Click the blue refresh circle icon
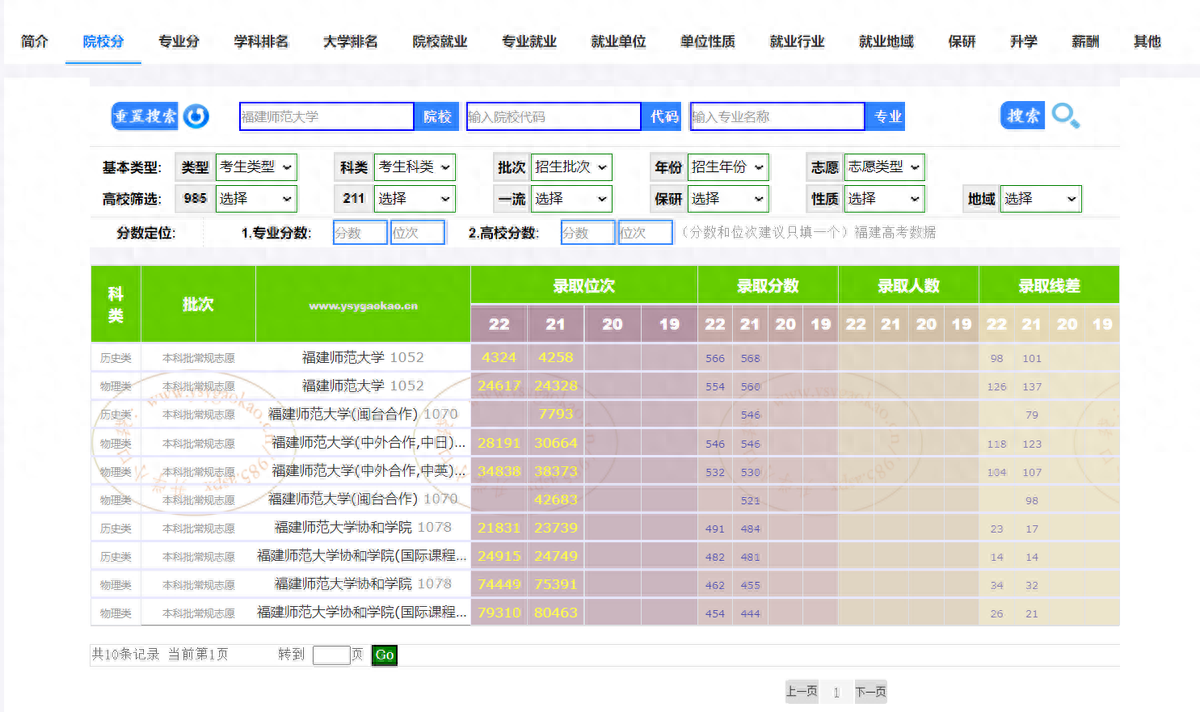Screen dimensions: 1200x712 pos(196,116)
